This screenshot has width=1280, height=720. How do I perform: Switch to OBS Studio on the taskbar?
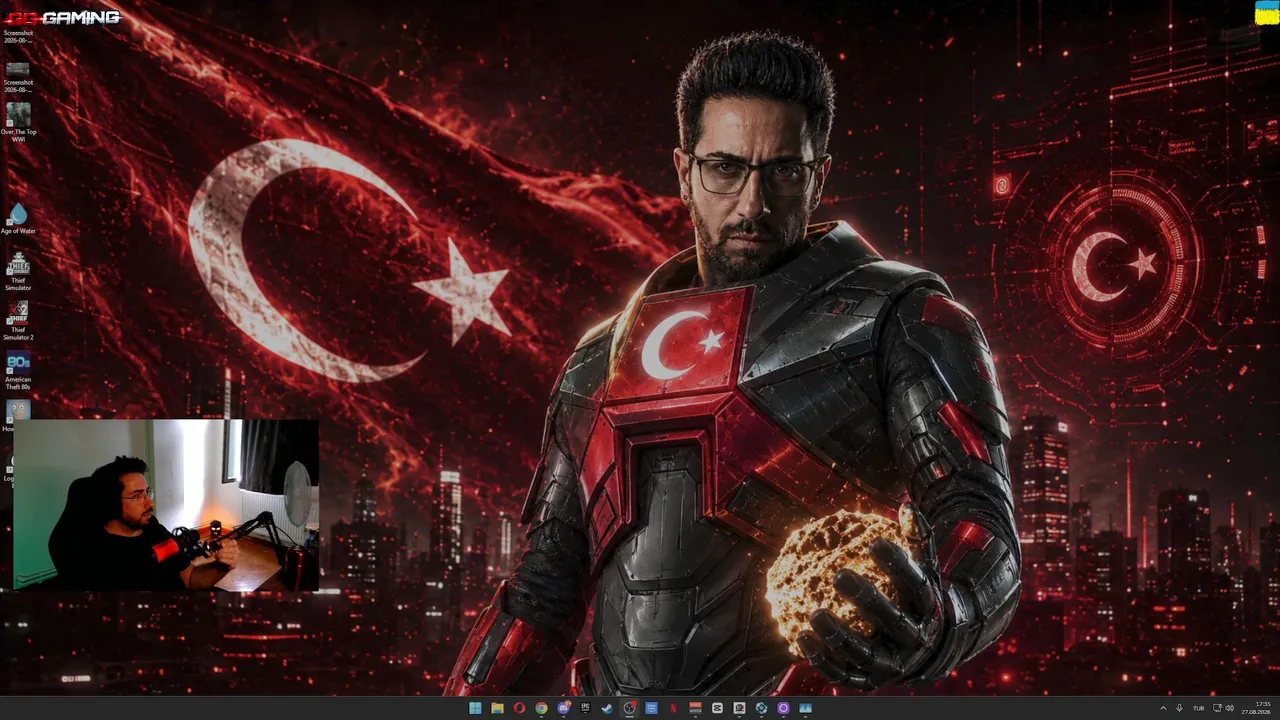pos(629,708)
